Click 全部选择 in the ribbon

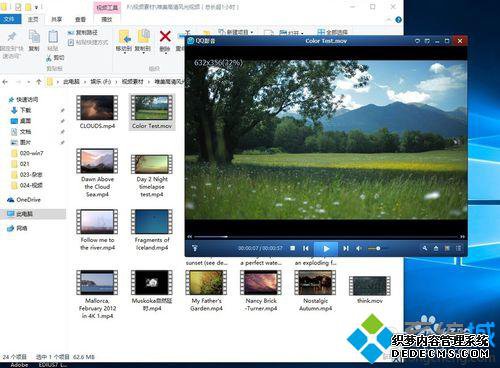click(333, 32)
